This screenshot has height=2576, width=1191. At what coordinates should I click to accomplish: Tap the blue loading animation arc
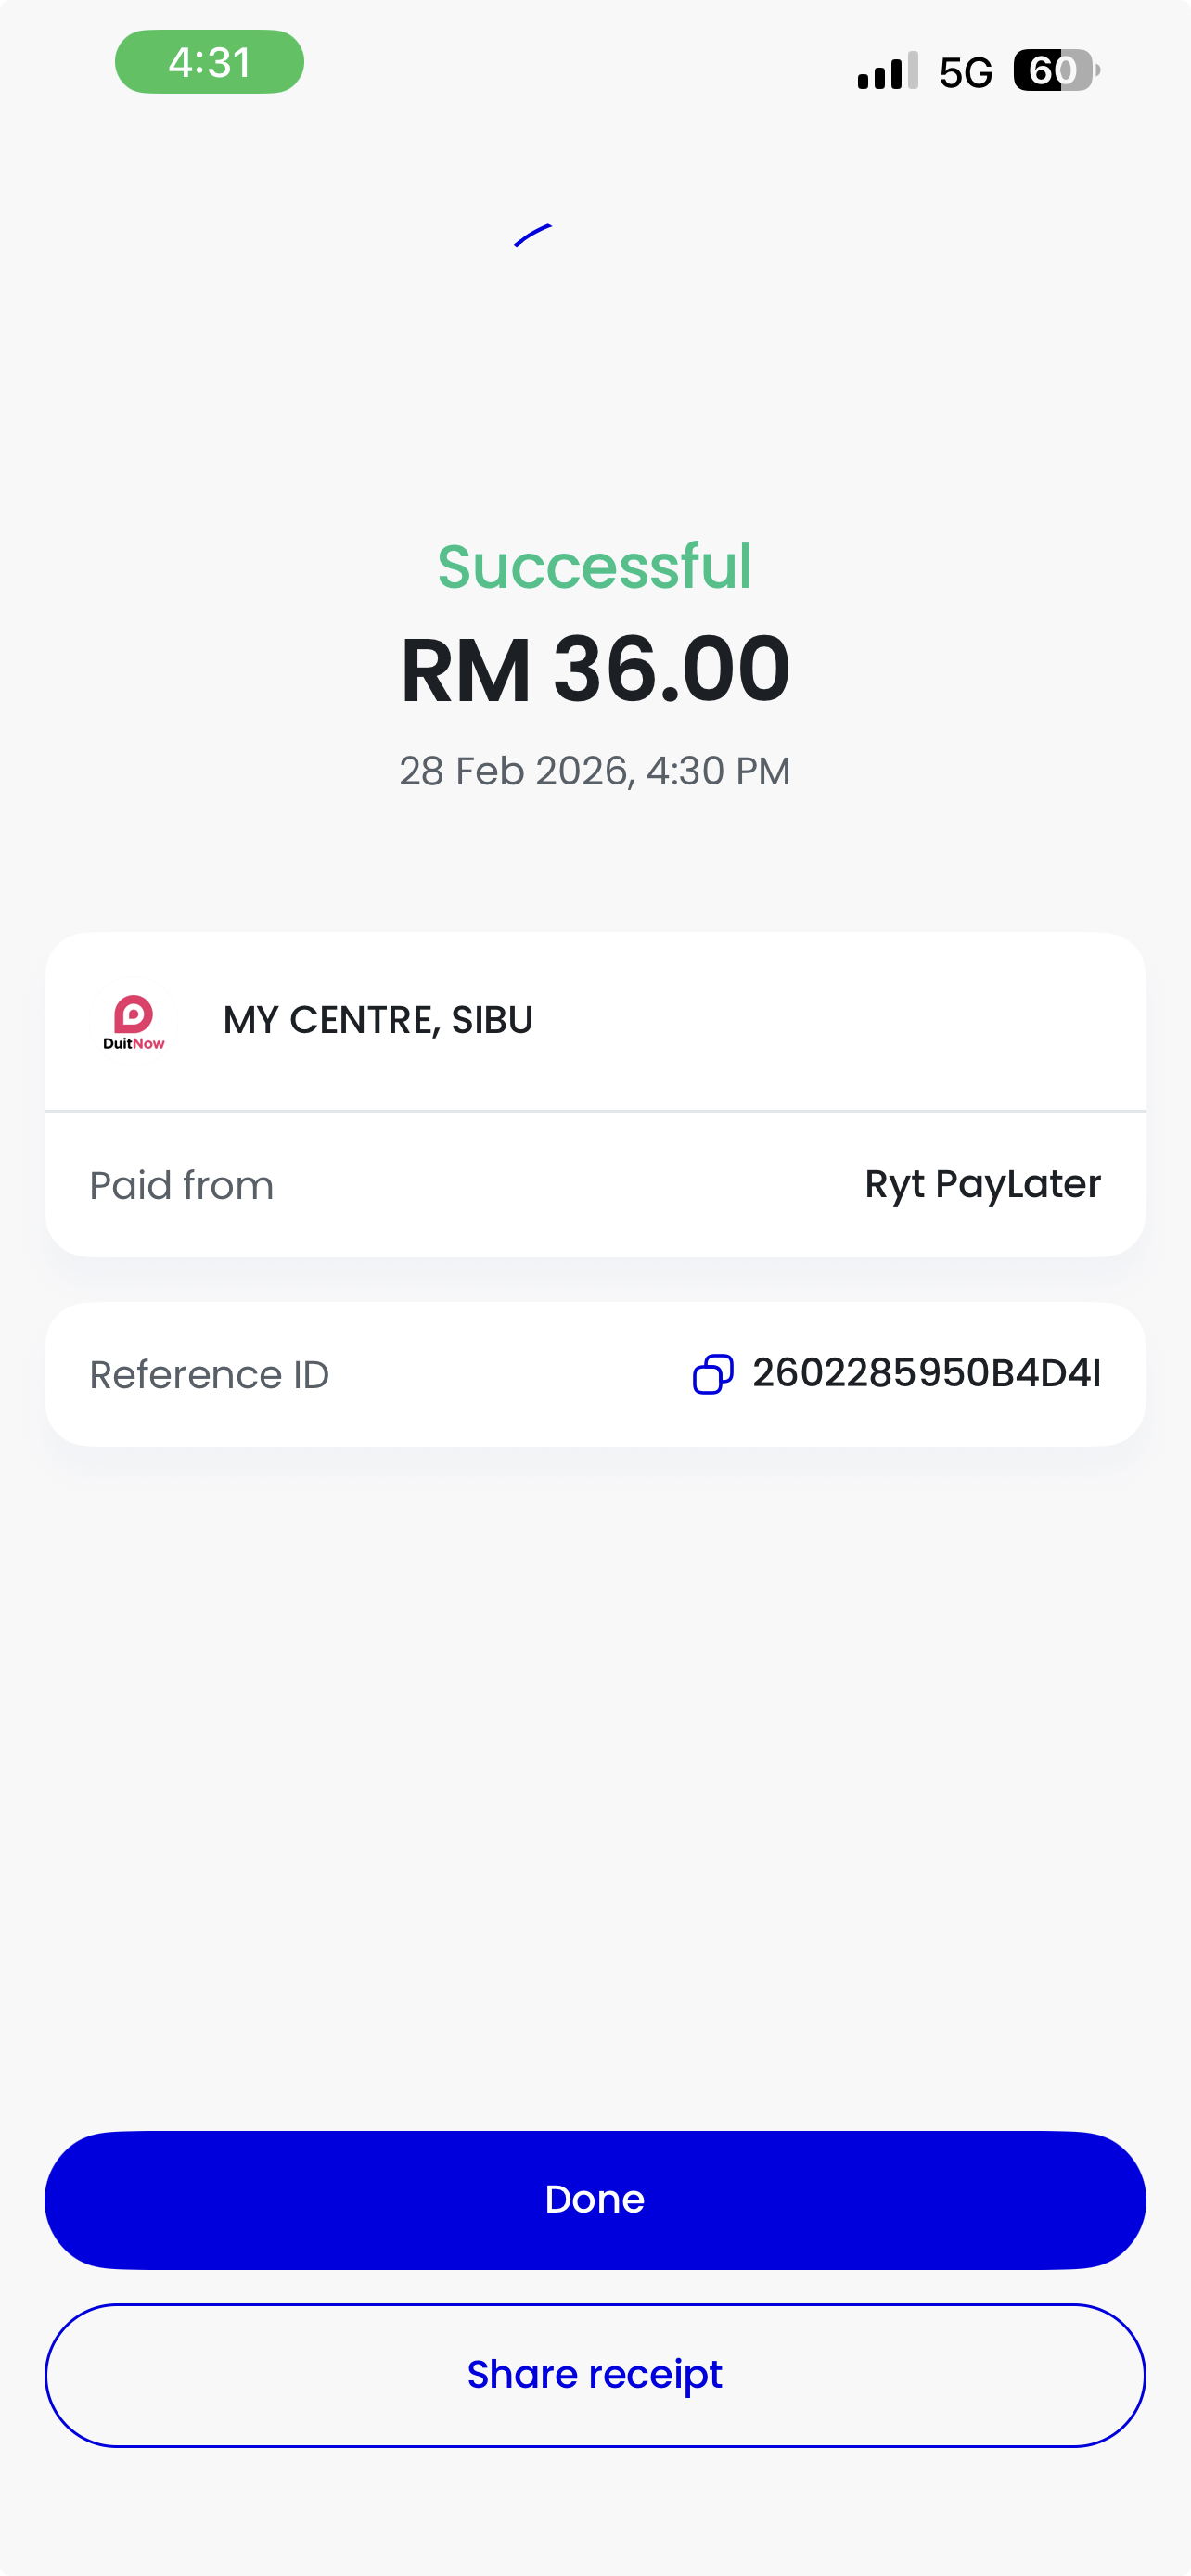[533, 235]
